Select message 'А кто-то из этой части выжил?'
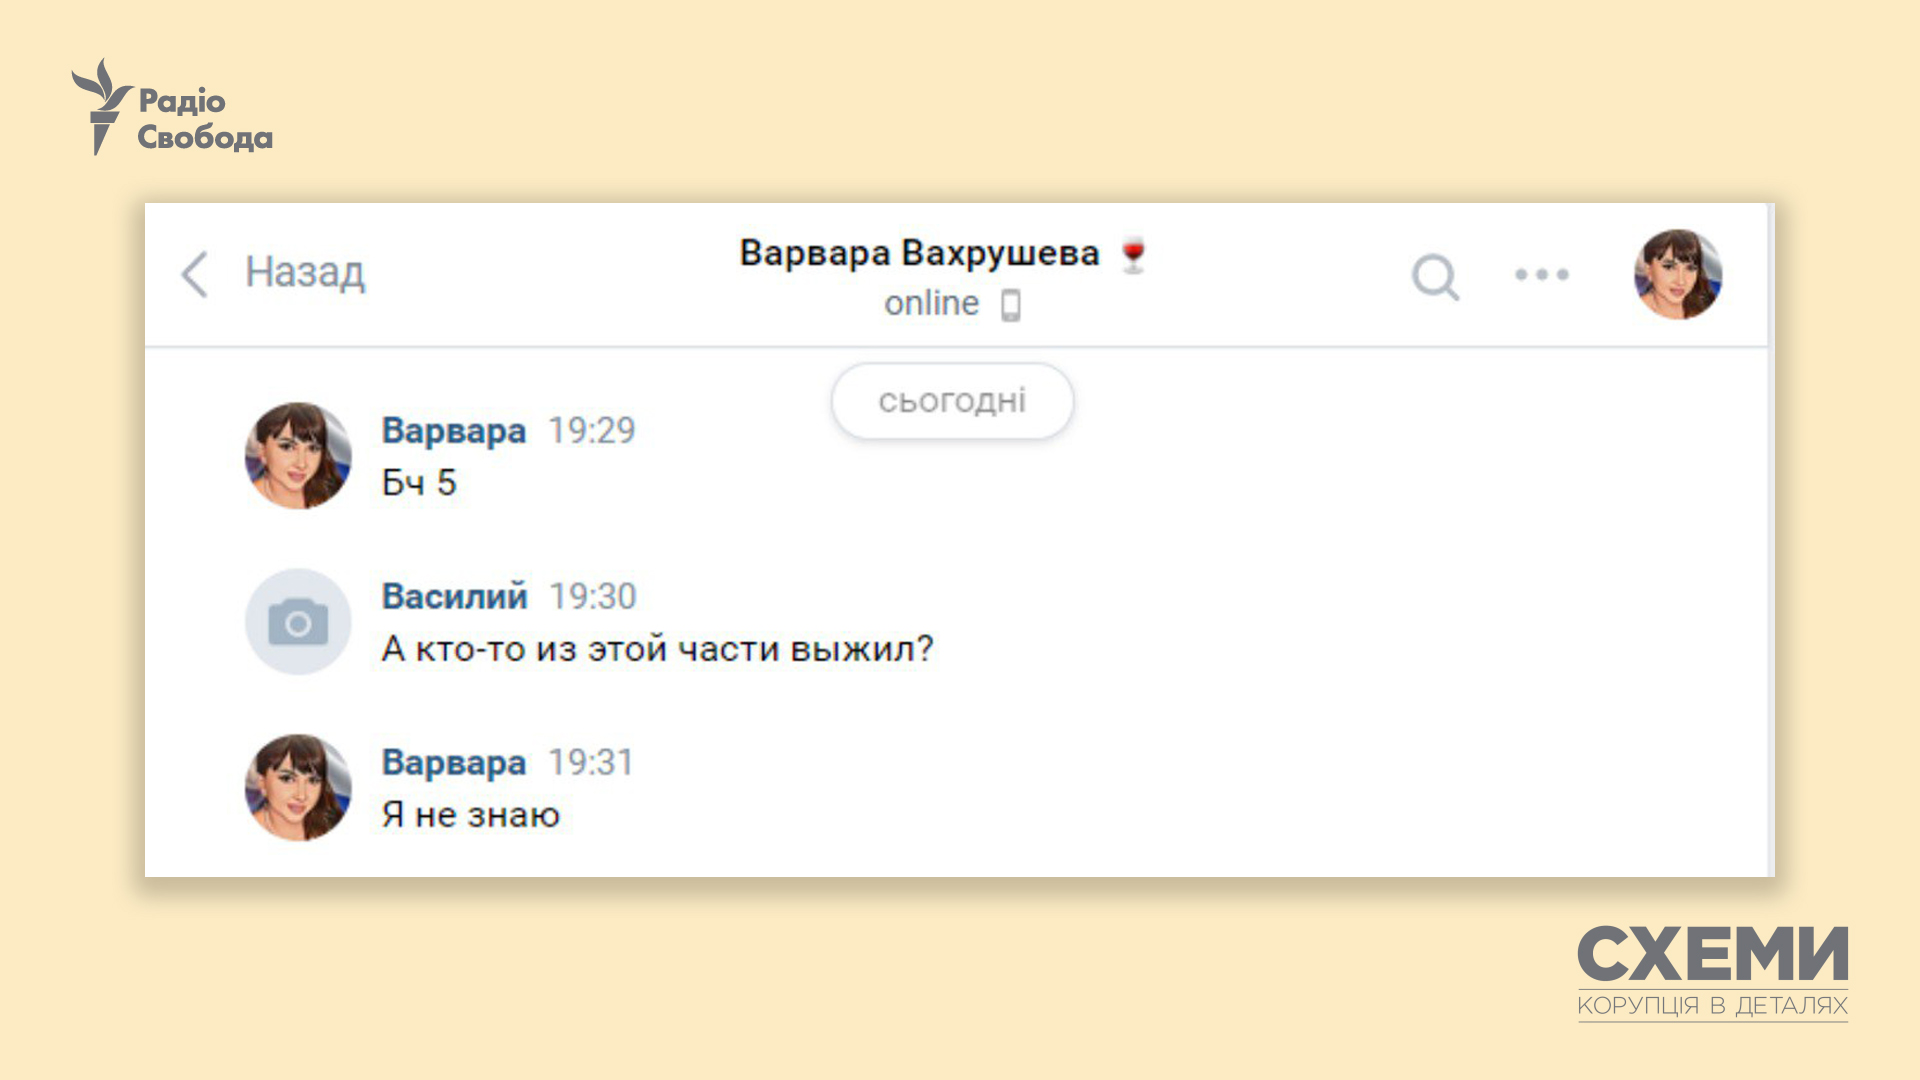1920x1080 pixels. point(657,649)
